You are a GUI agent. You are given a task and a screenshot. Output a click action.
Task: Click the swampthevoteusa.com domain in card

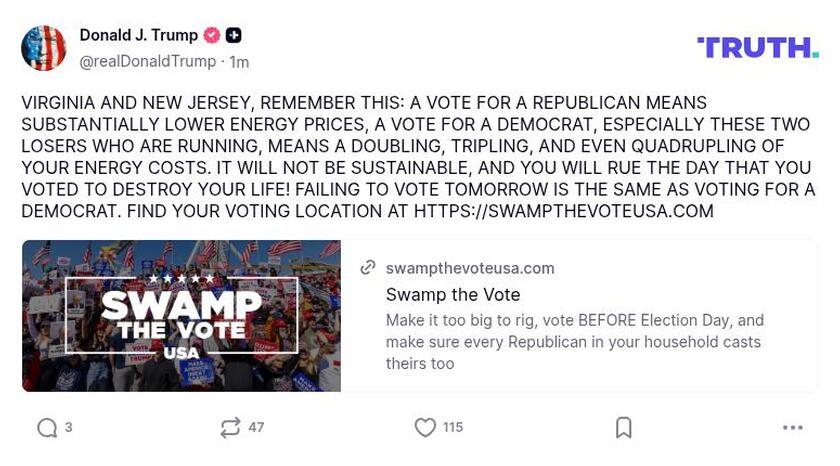pyautogui.click(x=469, y=268)
